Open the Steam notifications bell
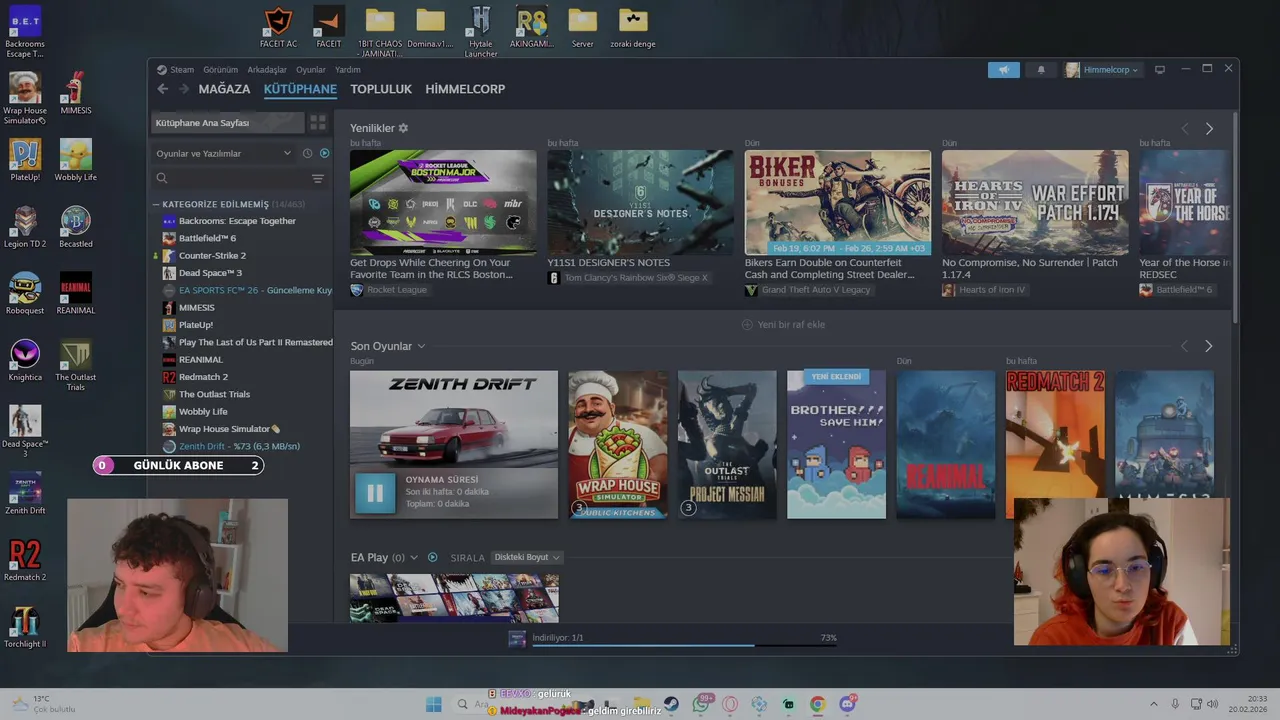The height and width of the screenshot is (720, 1280). 1041,70
